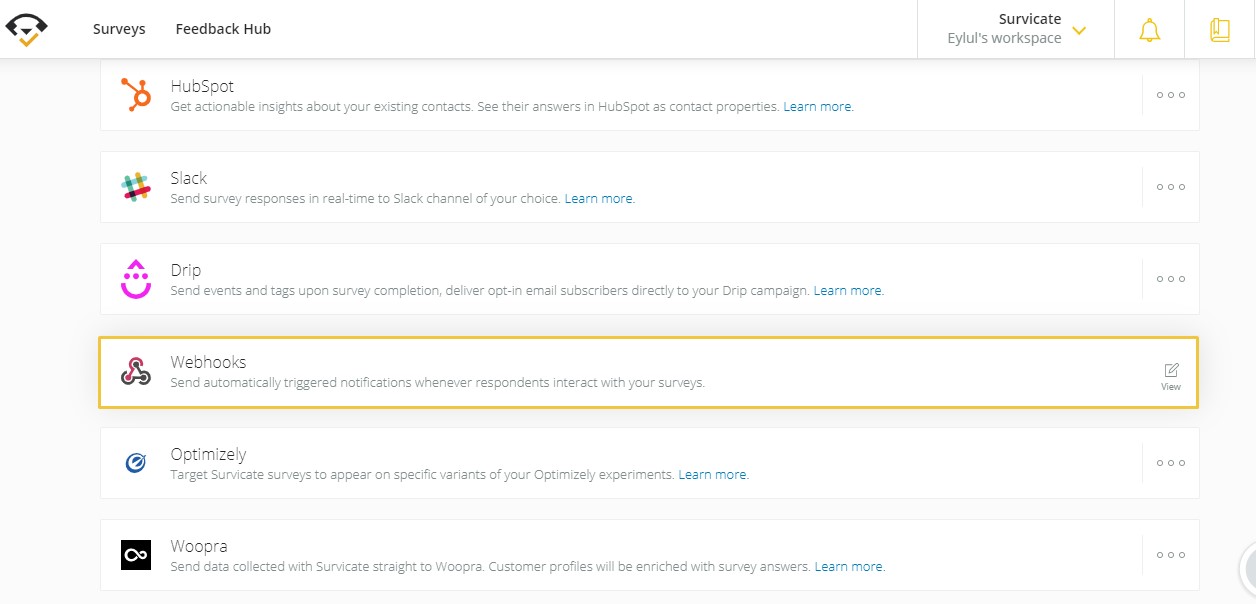Open the Optimizely three-dot options menu
This screenshot has width=1256, height=604.
pyautogui.click(x=1171, y=463)
